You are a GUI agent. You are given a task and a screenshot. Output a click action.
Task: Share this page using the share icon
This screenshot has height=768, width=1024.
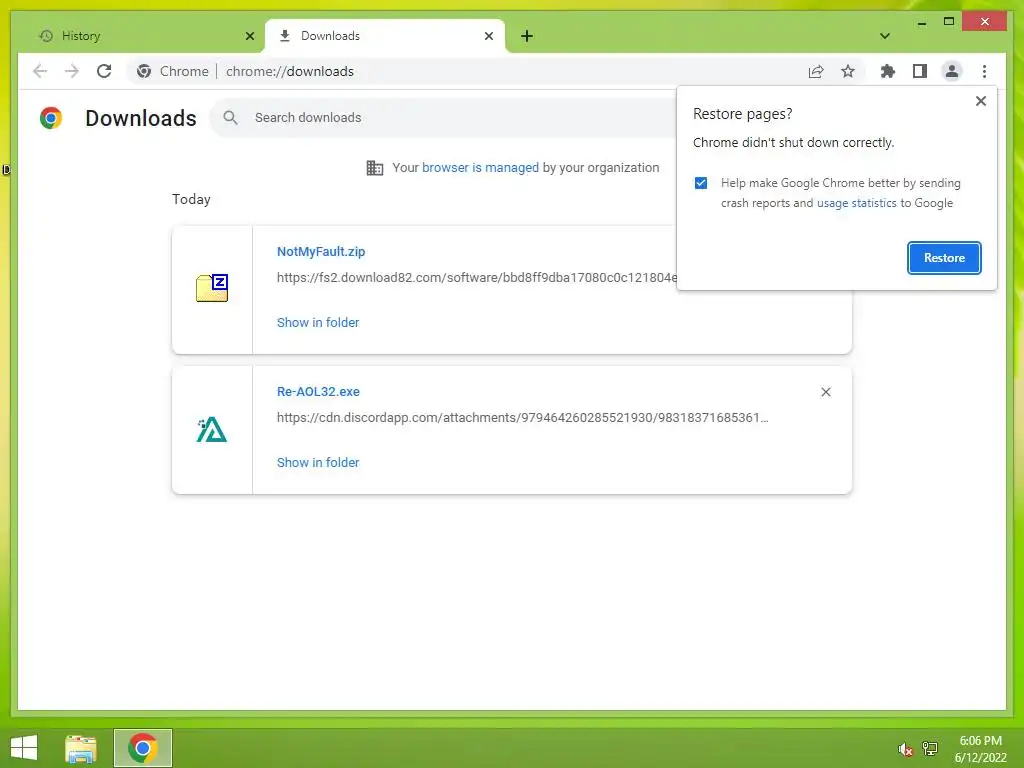click(x=816, y=71)
